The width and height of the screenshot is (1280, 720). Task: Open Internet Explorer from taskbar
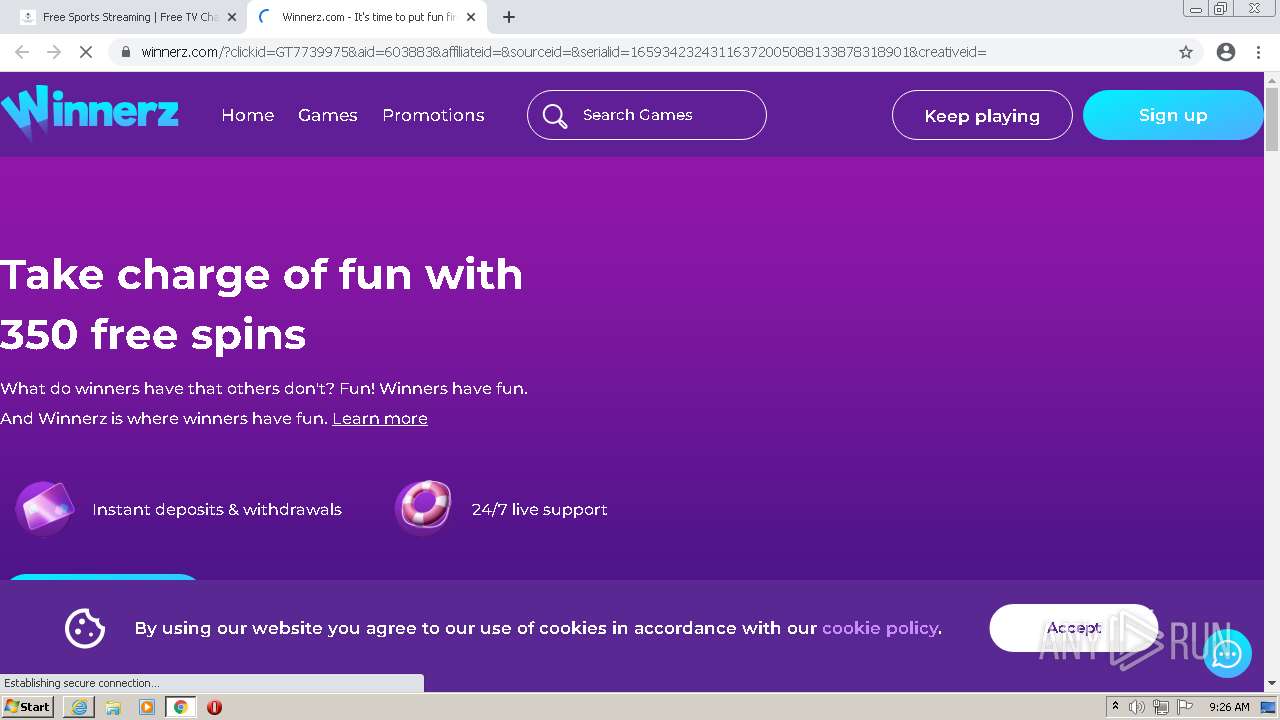click(79, 707)
